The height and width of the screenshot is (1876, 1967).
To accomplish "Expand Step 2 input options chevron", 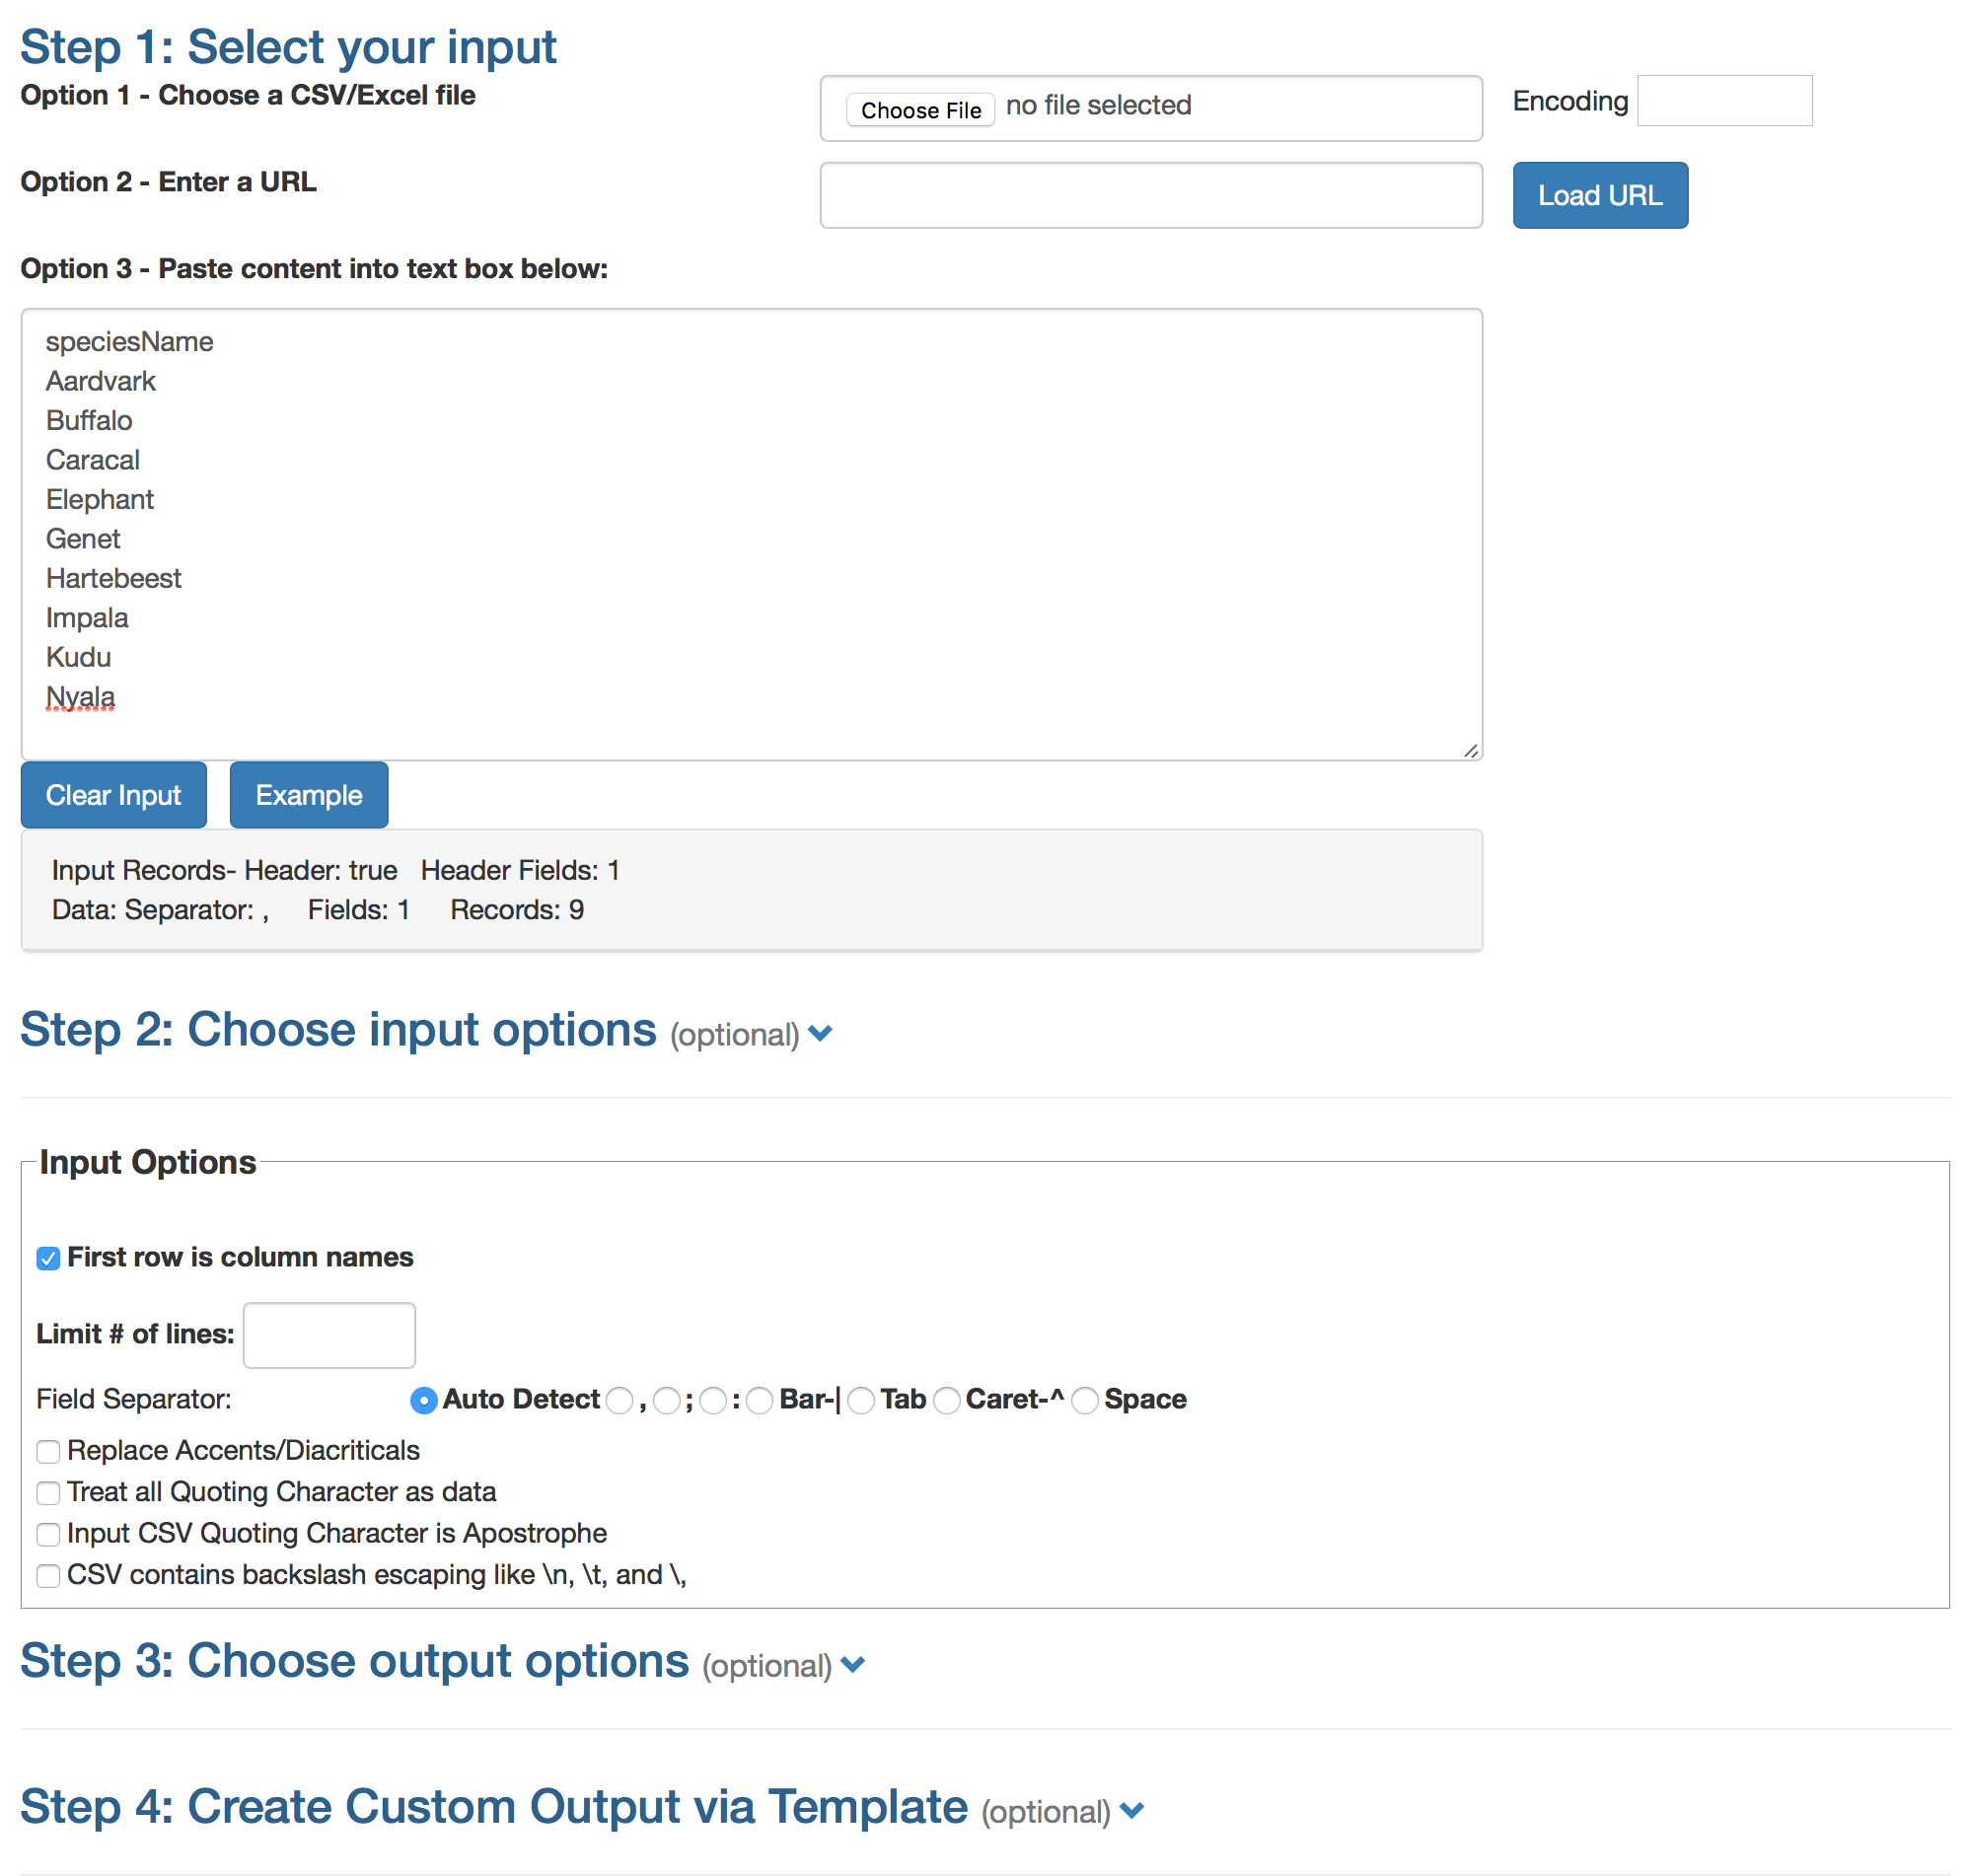I will [x=819, y=1033].
